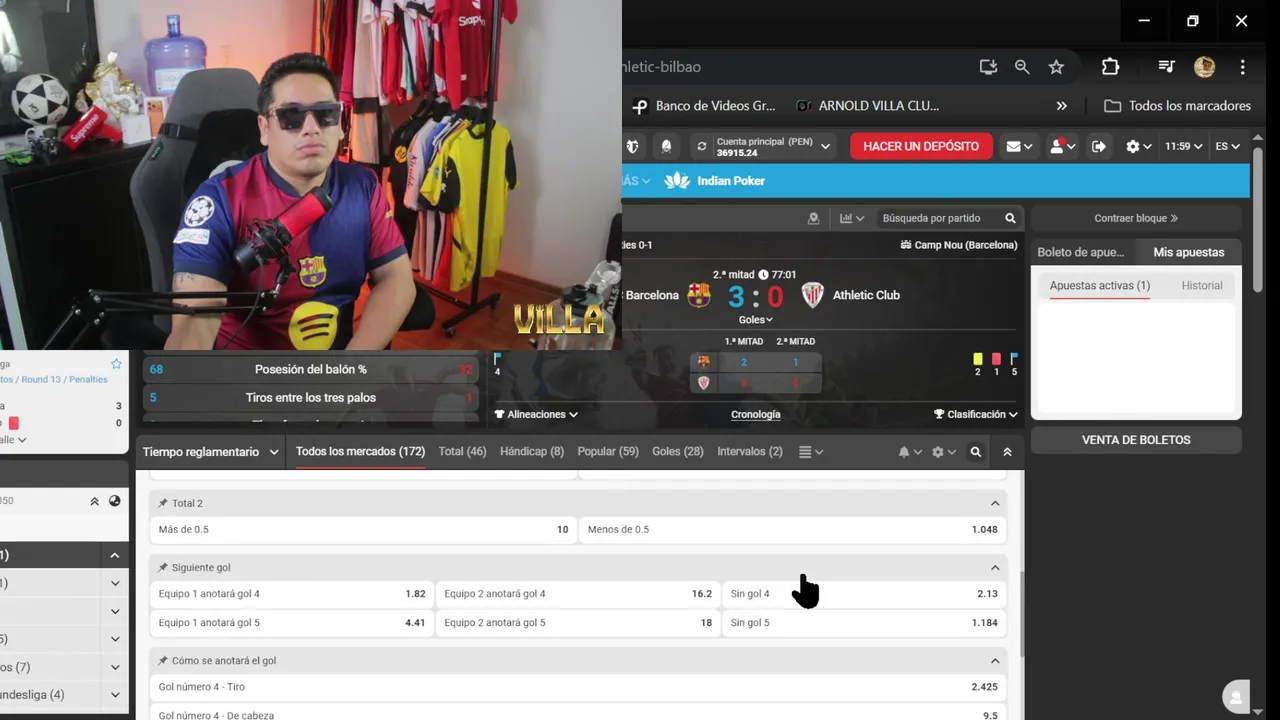The image size is (1280, 720).
Task: Bet Equipo 2 anotará gol 5
Action: coord(578,623)
